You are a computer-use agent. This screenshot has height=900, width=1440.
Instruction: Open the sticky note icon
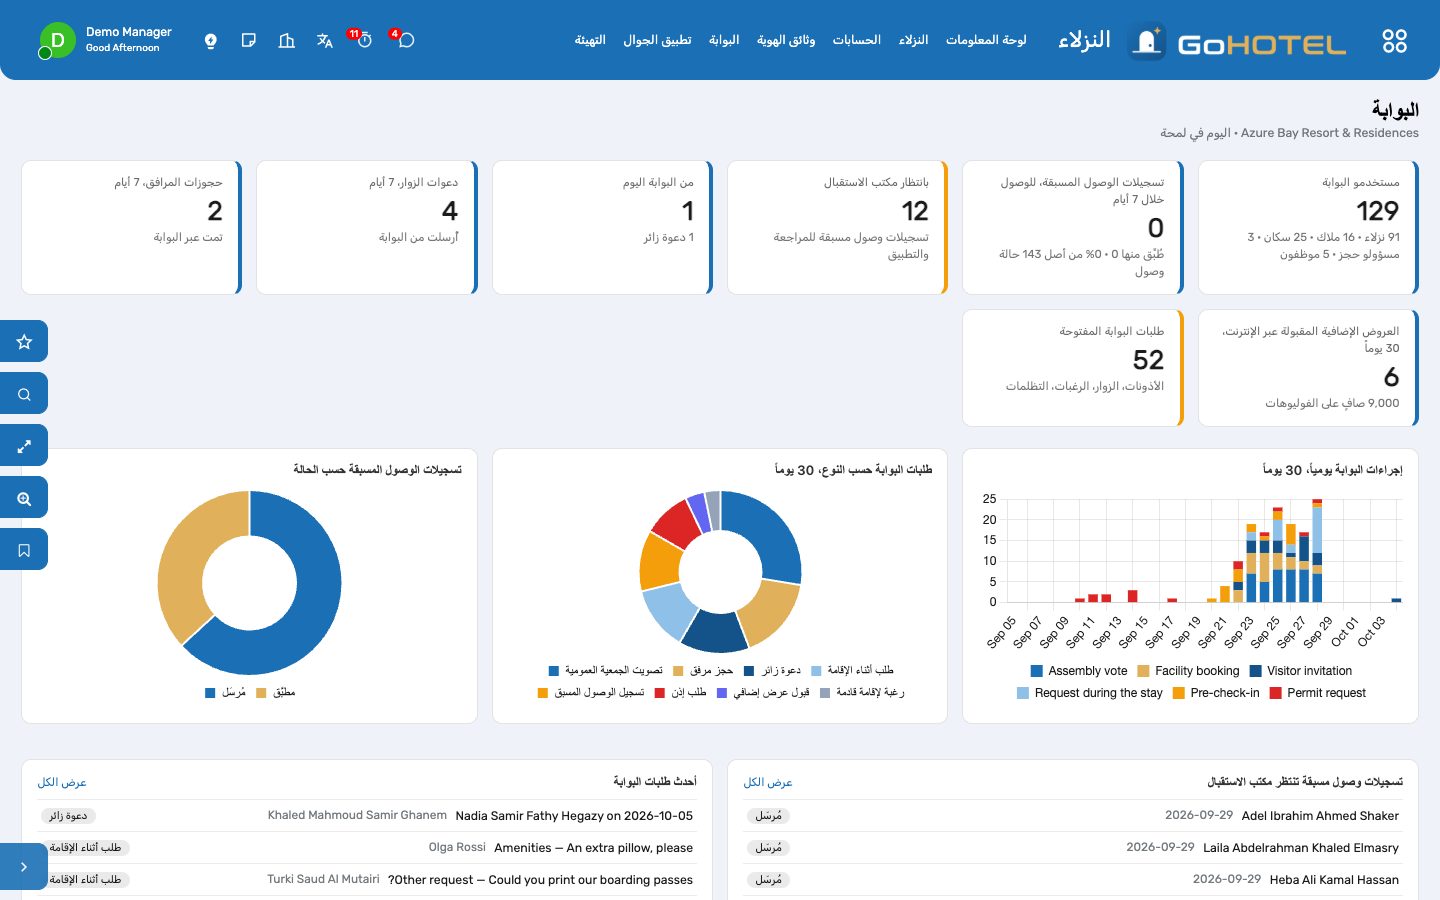[249, 40]
